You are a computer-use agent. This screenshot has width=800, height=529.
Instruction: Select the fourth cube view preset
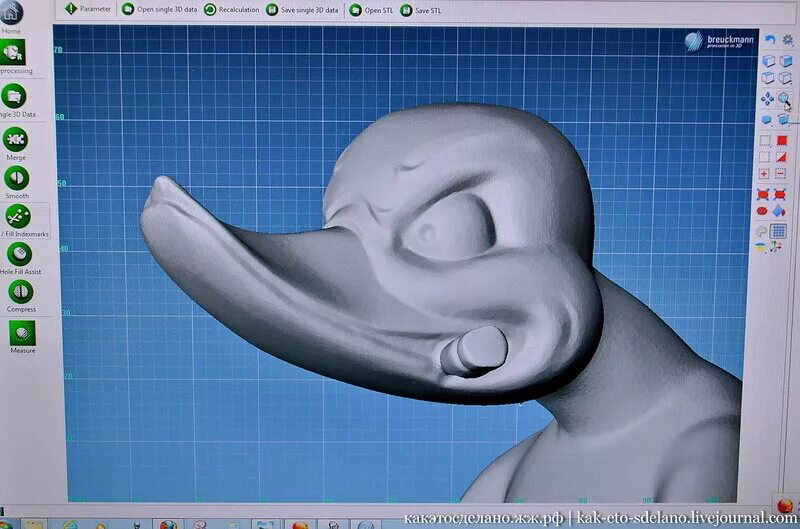[785, 78]
